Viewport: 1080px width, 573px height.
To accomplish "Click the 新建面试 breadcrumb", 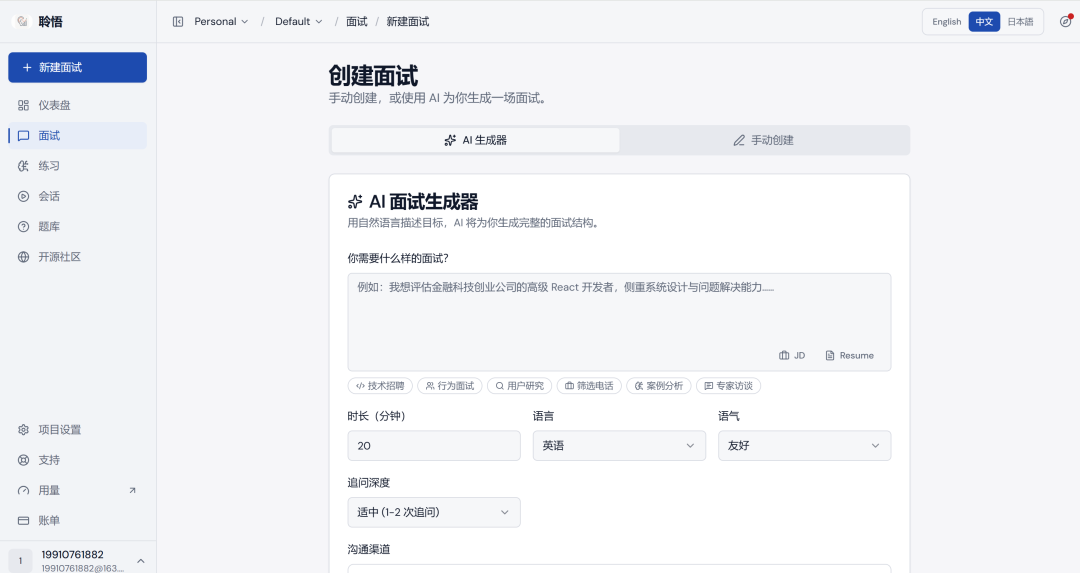I will click(x=408, y=21).
